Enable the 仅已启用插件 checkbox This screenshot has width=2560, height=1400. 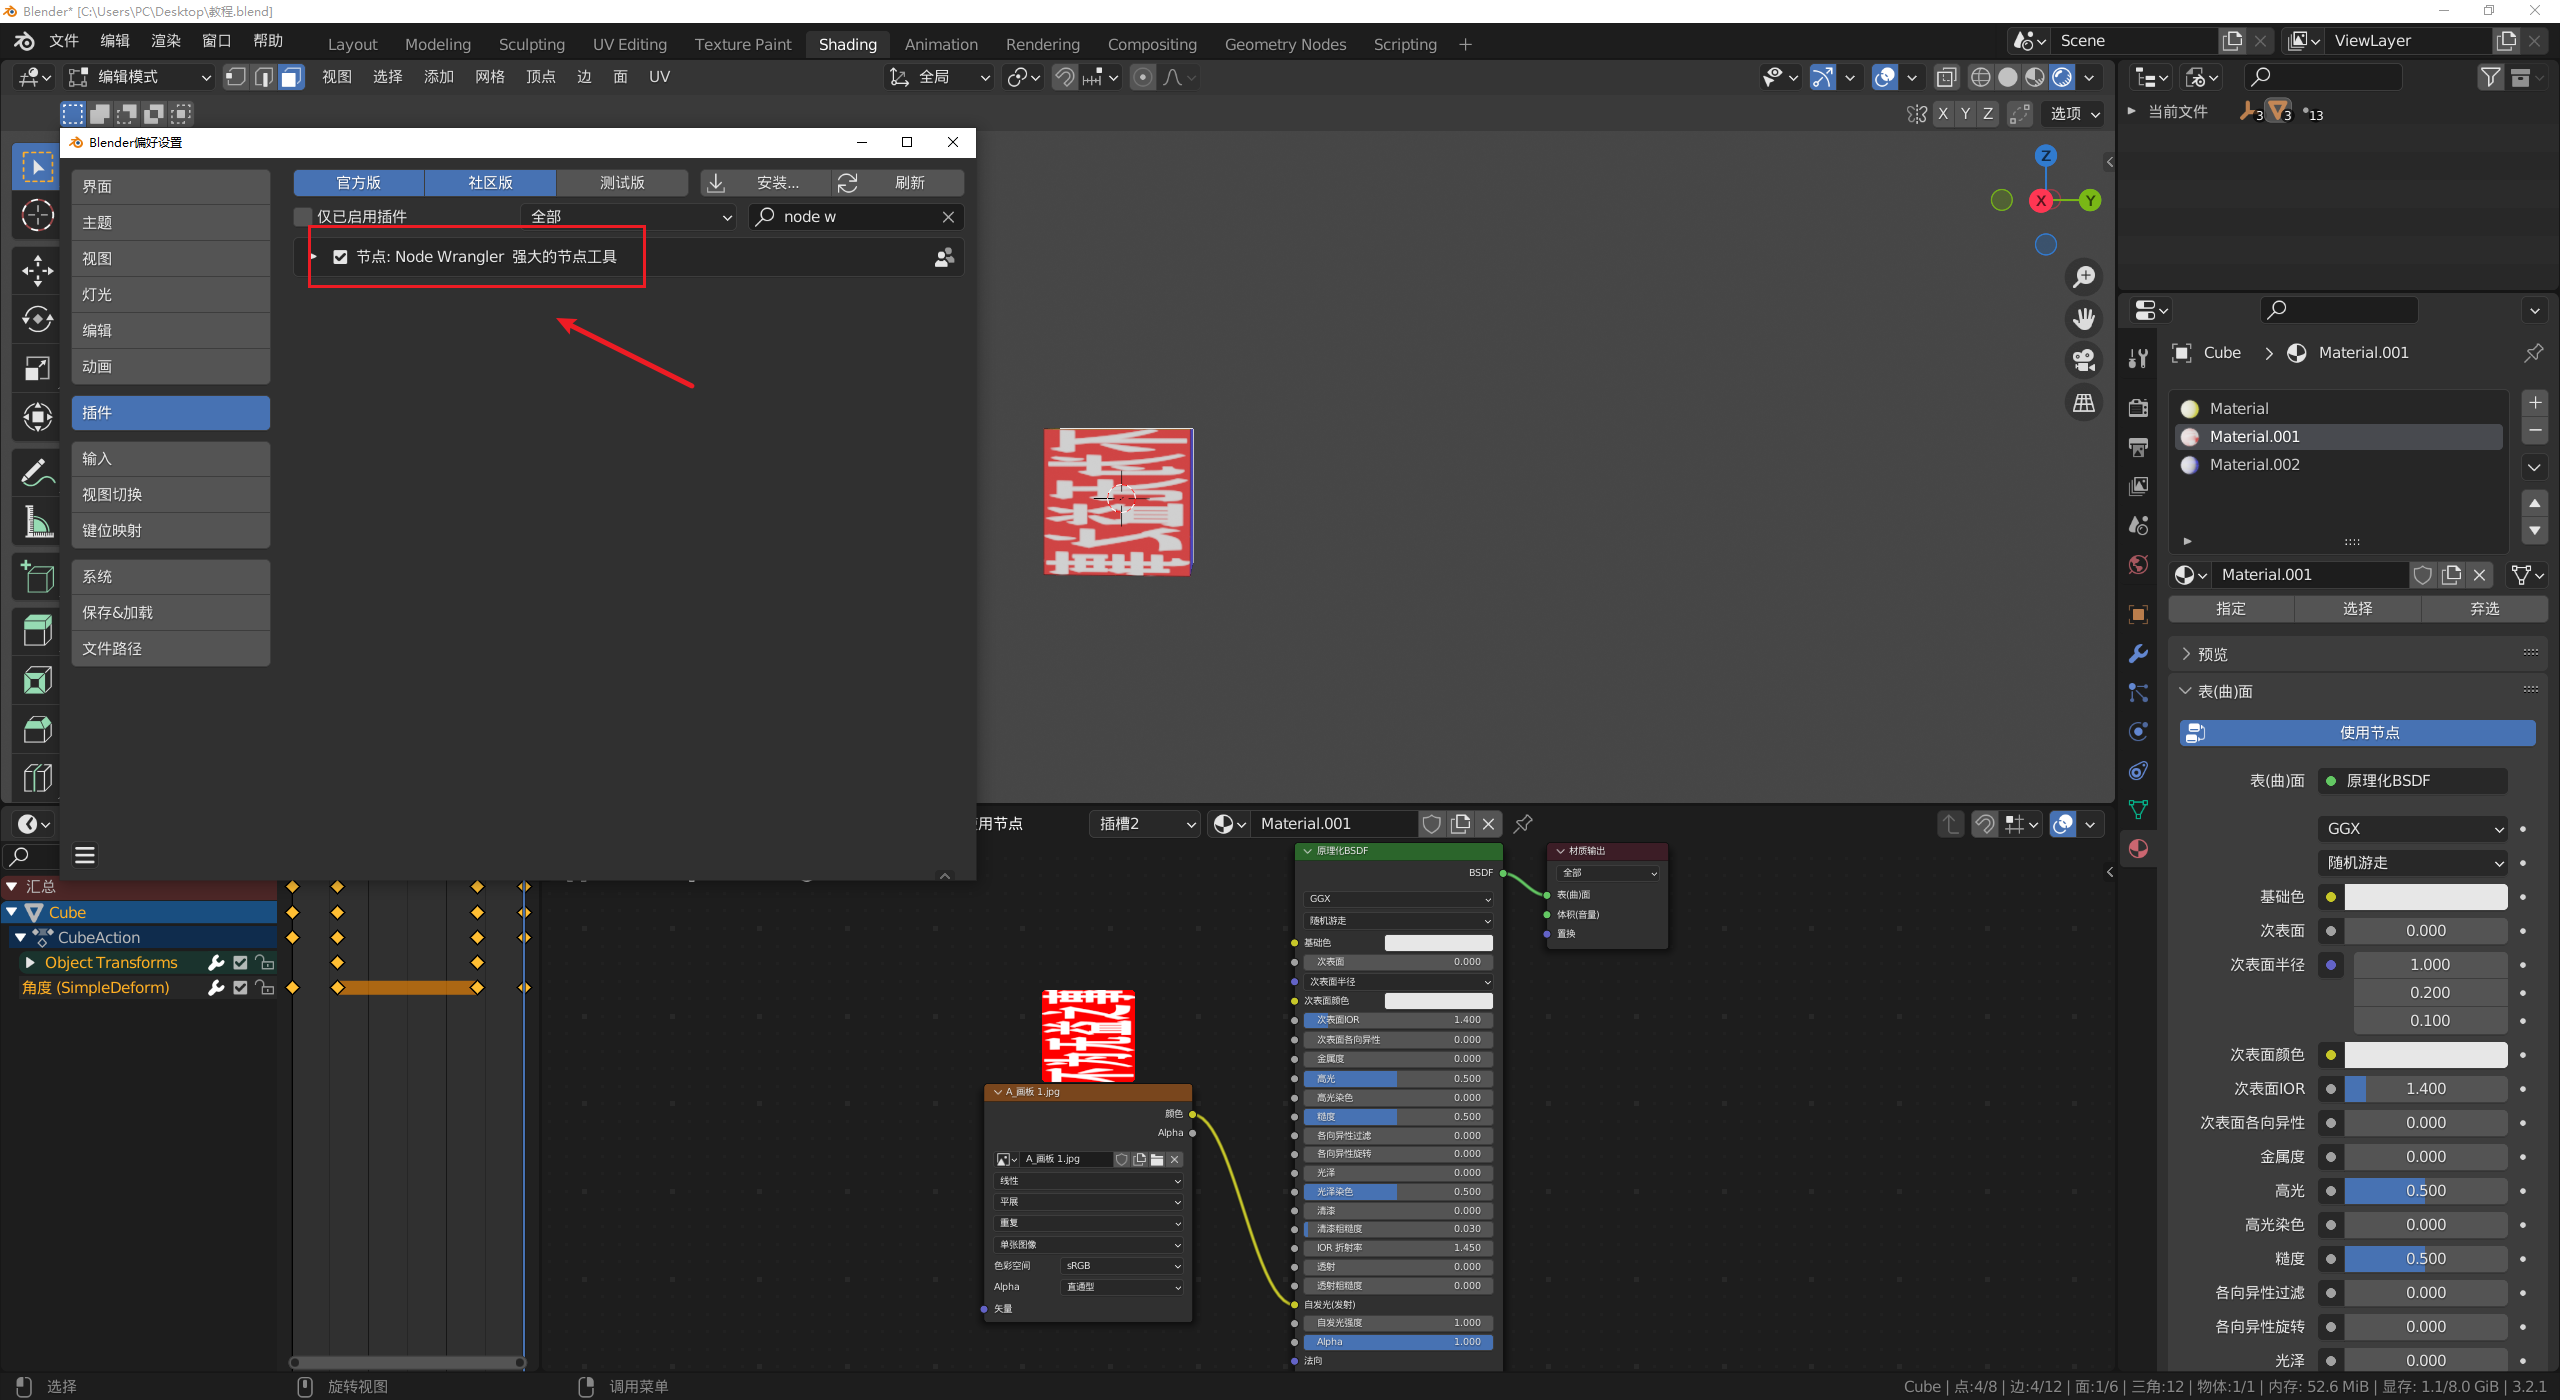[304, 217]
